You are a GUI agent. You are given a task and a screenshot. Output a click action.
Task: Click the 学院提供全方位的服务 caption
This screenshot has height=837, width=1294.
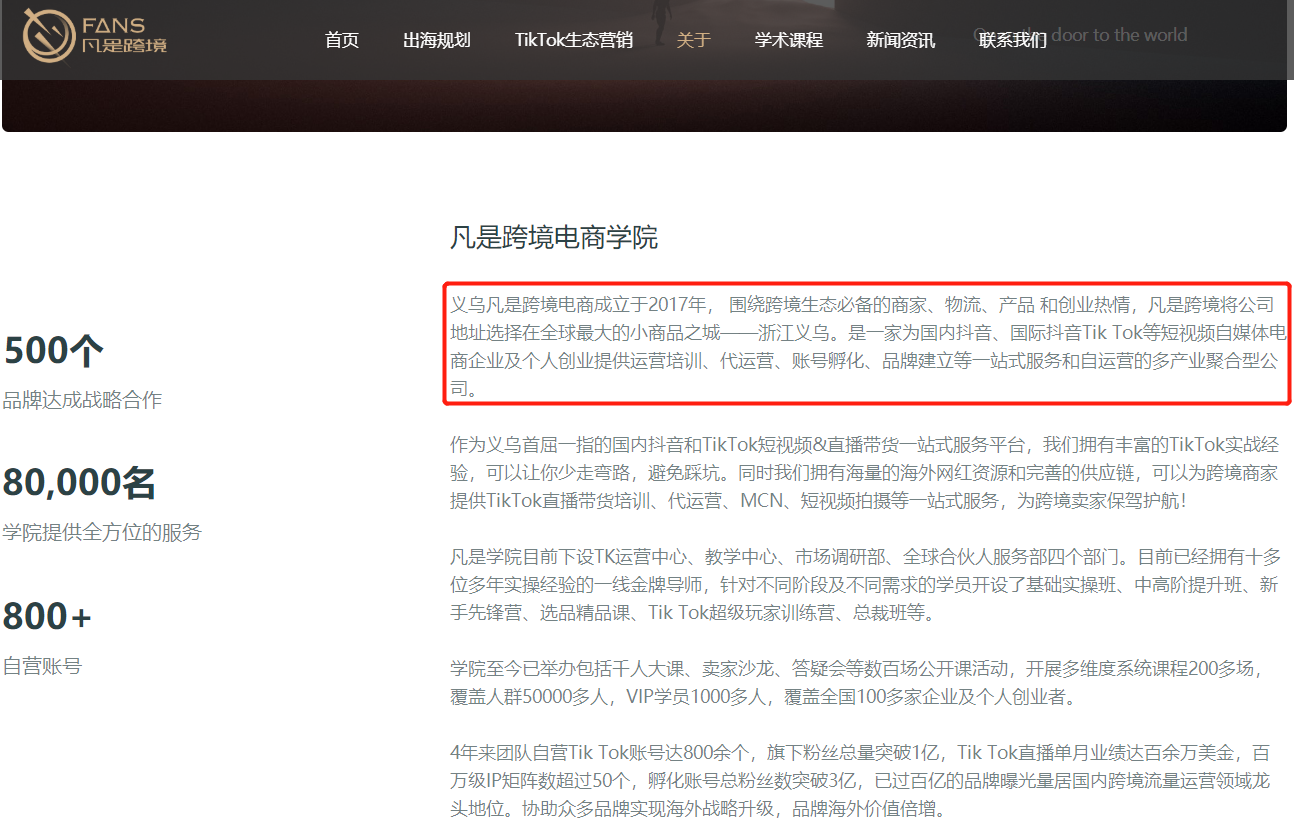[x=102, y=532]
